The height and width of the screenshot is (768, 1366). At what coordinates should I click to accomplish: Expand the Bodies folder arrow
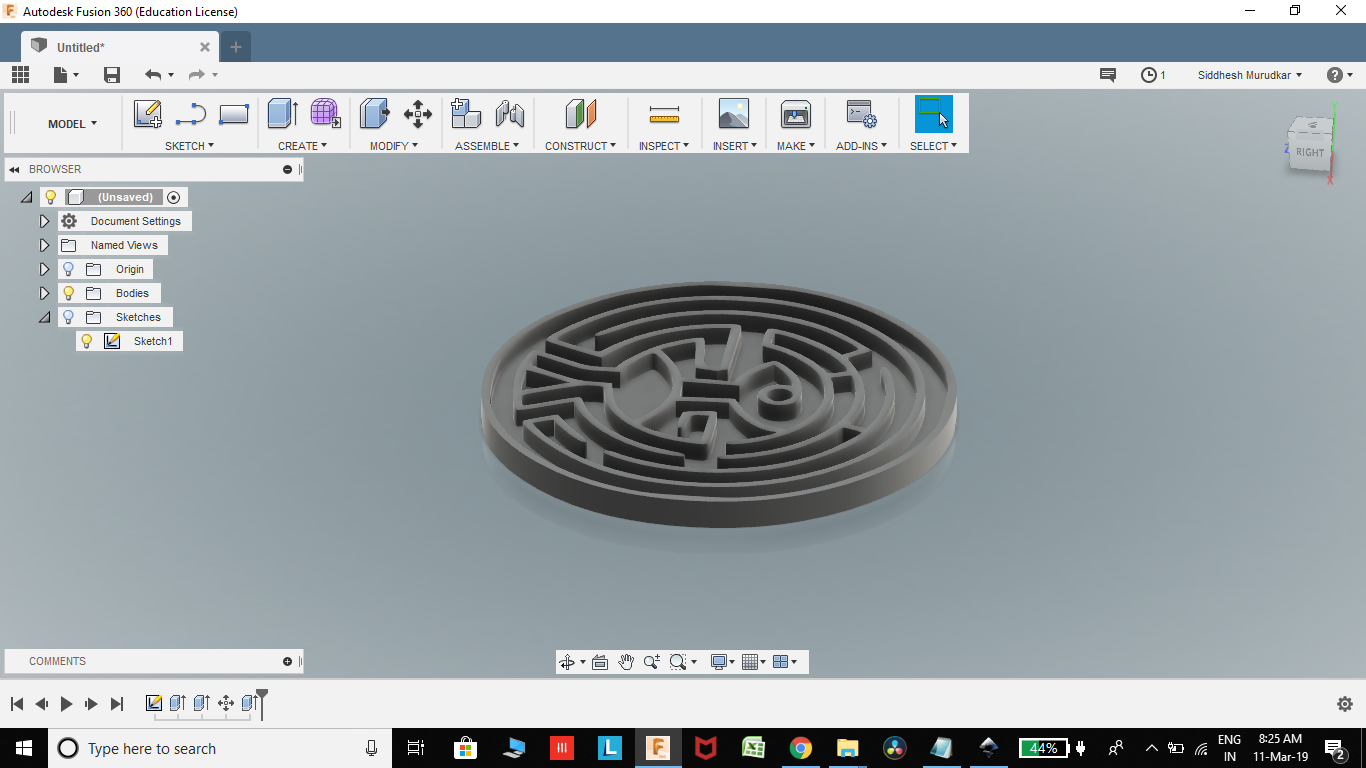tap(44, 293)
